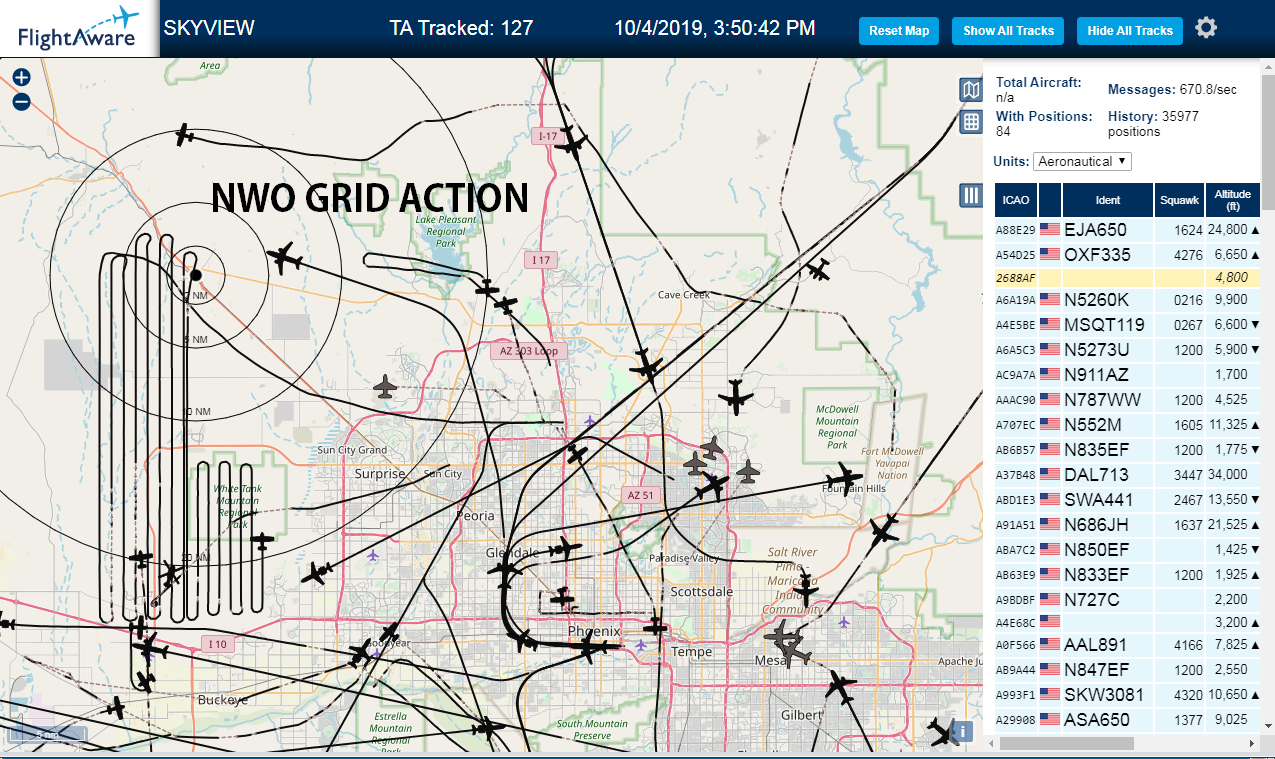
Task: Select the aircraft beside White Tank Mountain park
Action: pyautogui.click(x=262, y=541)
